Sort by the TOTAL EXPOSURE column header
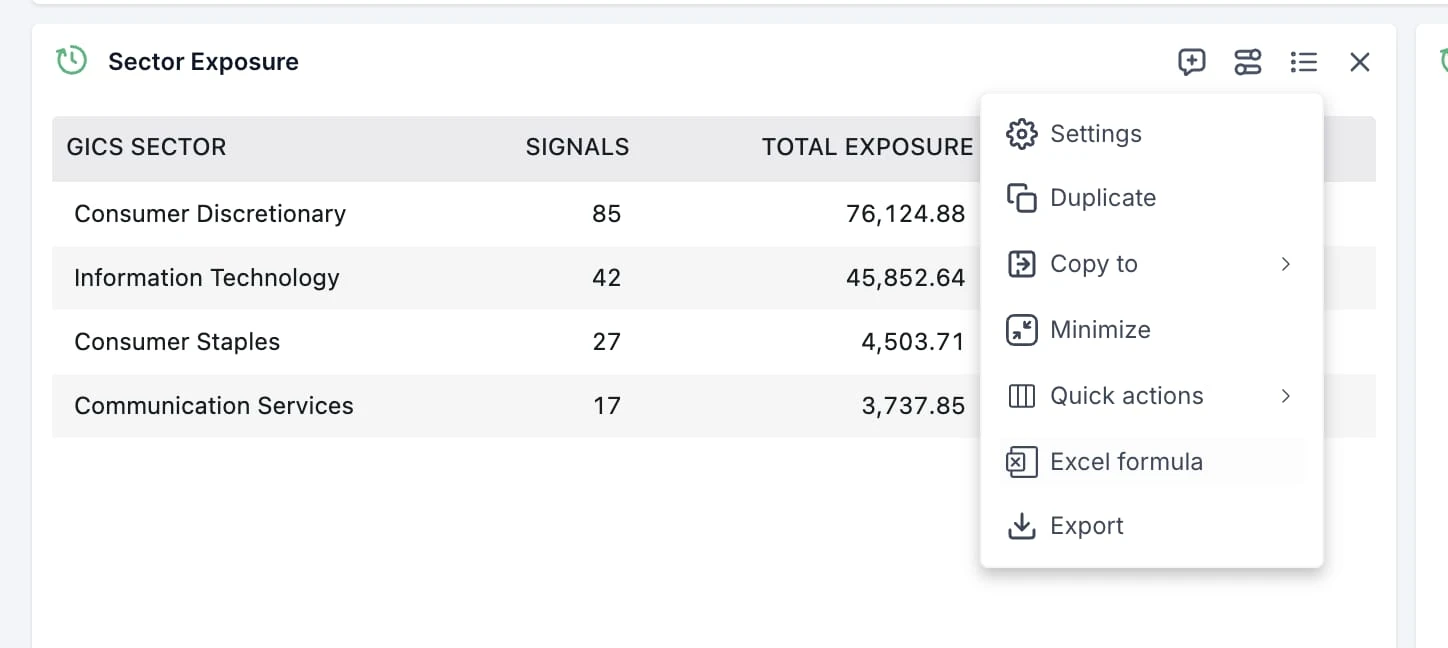 coord(867,146)
